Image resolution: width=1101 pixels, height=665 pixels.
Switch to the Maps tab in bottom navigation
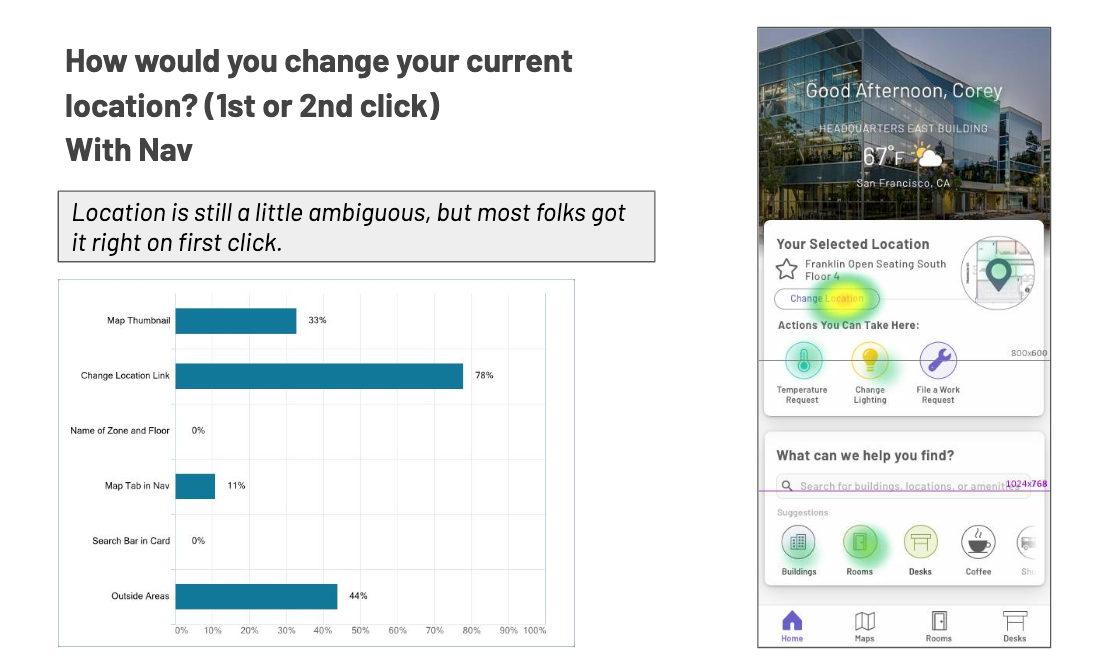point(865,625)
